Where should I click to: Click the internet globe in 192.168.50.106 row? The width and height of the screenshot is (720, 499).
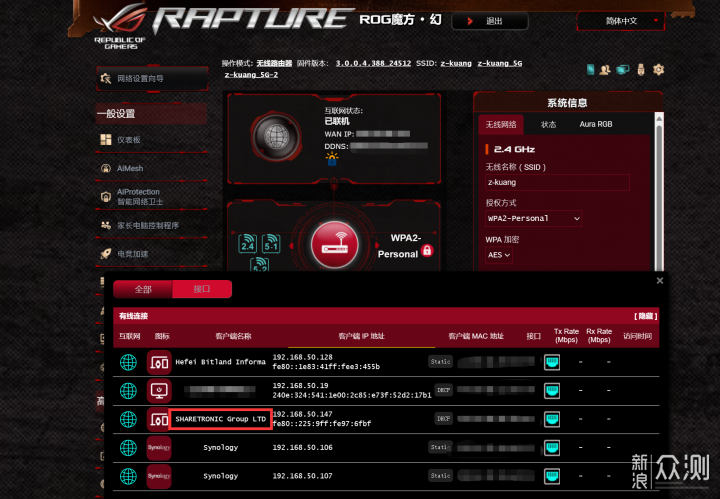pos(128,448)
